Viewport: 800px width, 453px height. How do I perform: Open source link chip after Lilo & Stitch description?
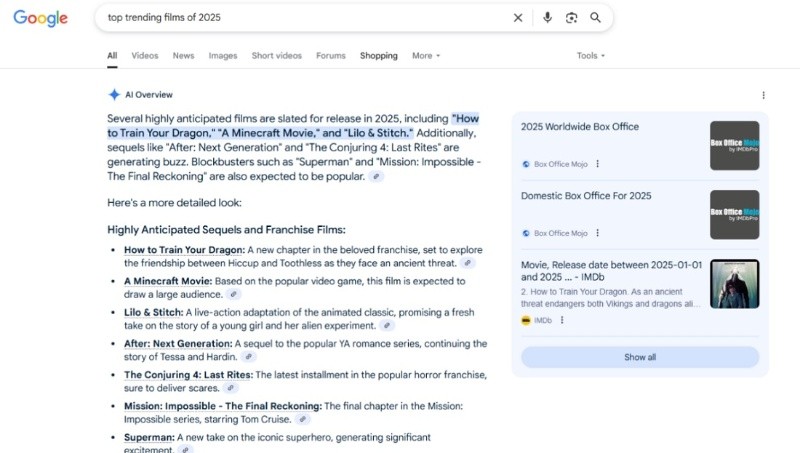click(x=387, y=325)
